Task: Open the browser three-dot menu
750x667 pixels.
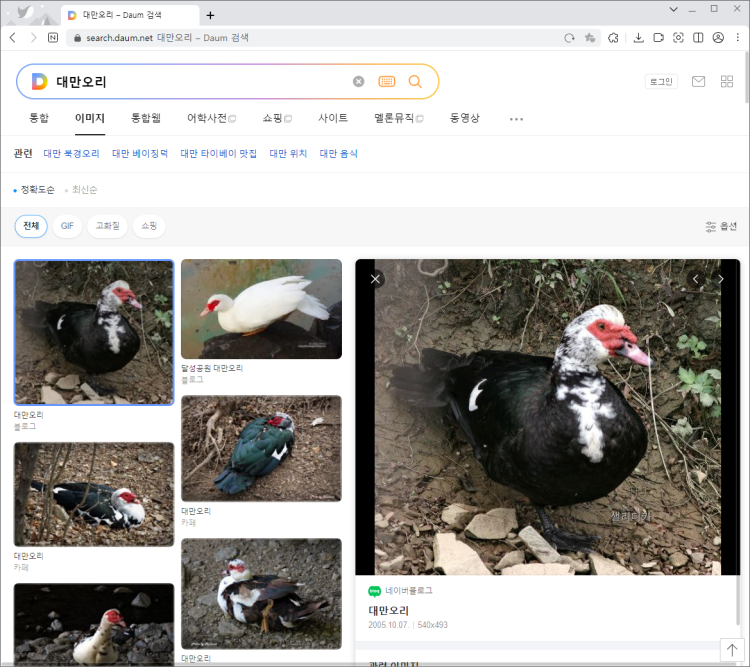Action: [x=738, y=38]
